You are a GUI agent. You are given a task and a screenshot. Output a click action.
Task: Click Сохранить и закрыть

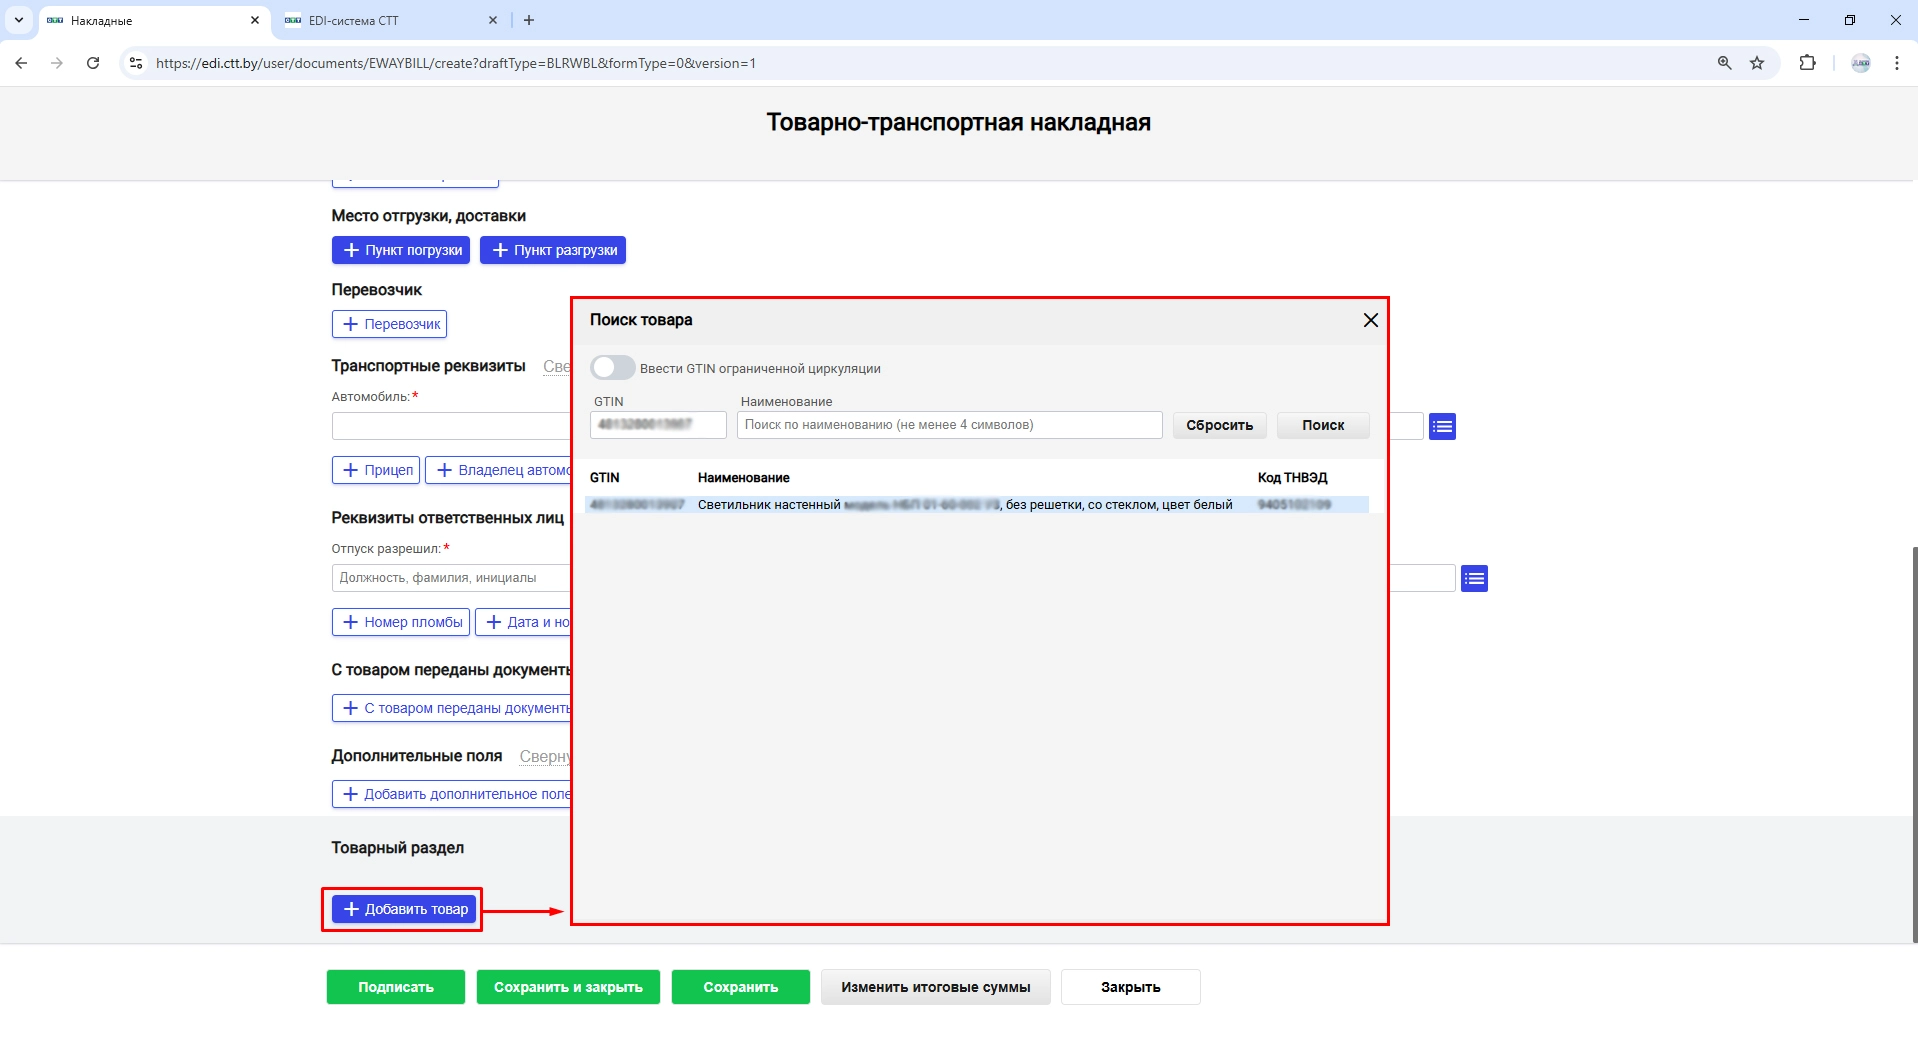coord(568,987)
